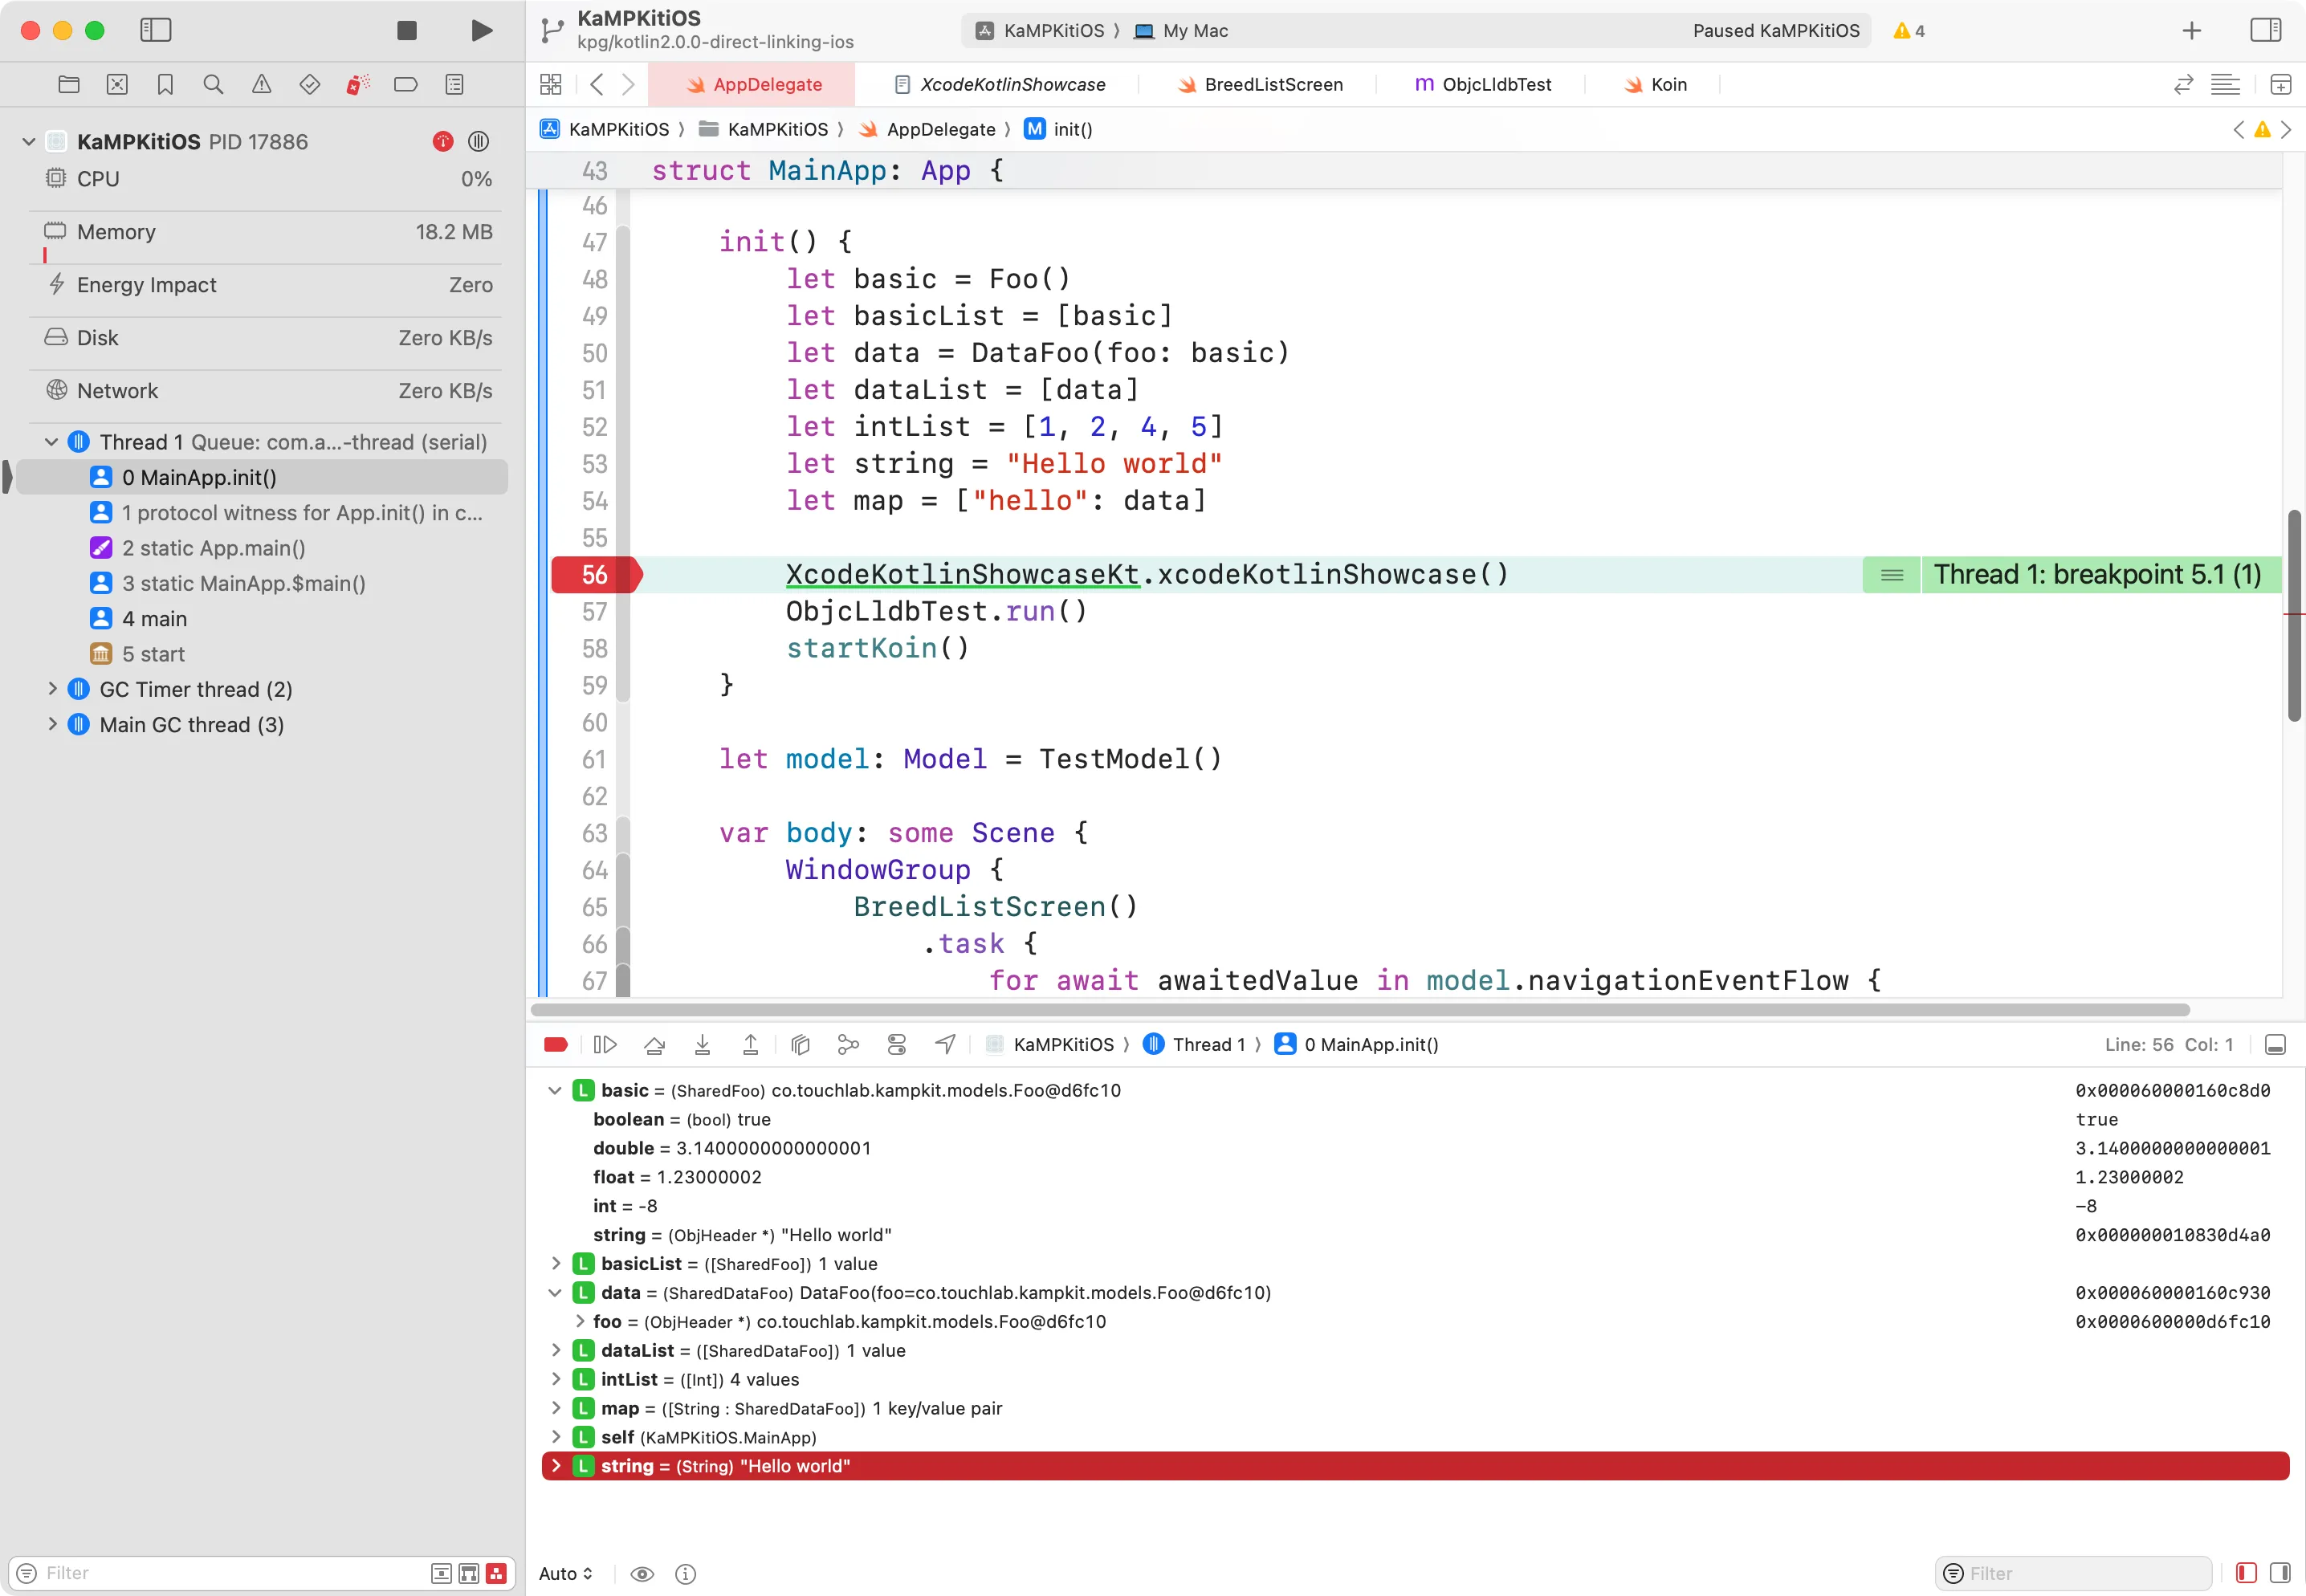Toggle the right inspector panel
2306x1596 pixels.
2264,30
